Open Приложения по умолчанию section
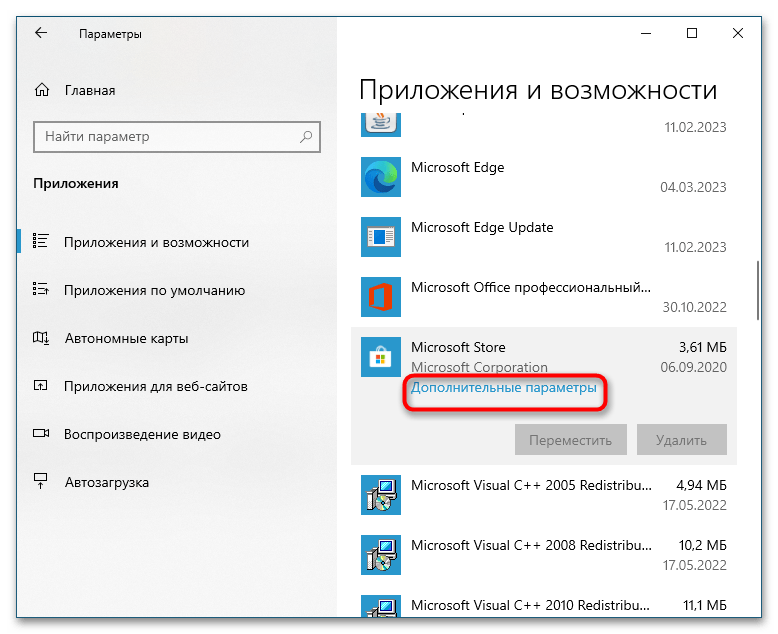 154,290
